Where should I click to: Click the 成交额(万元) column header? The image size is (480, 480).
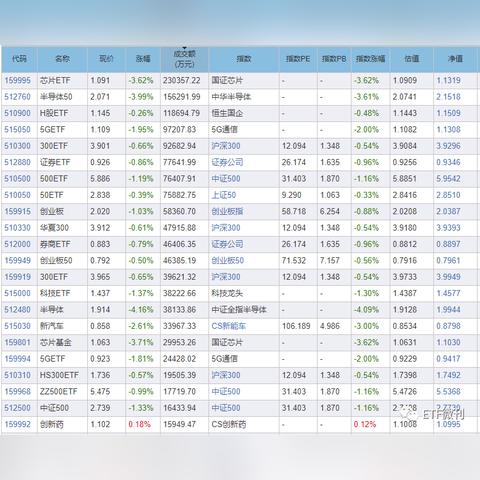click(184, 59)
